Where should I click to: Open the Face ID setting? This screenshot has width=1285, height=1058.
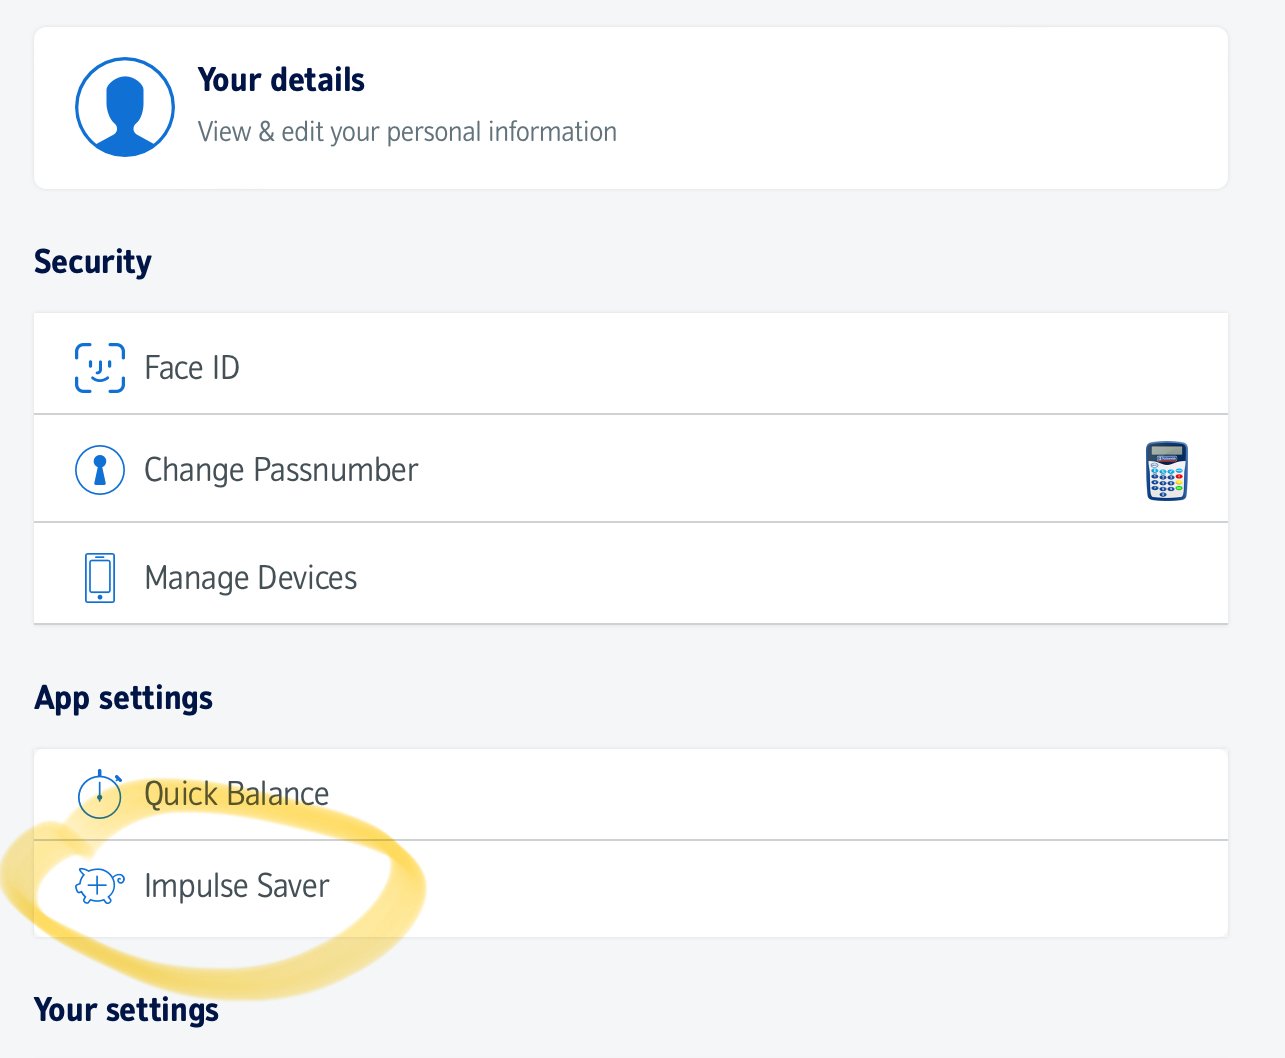tap(192, 368)
